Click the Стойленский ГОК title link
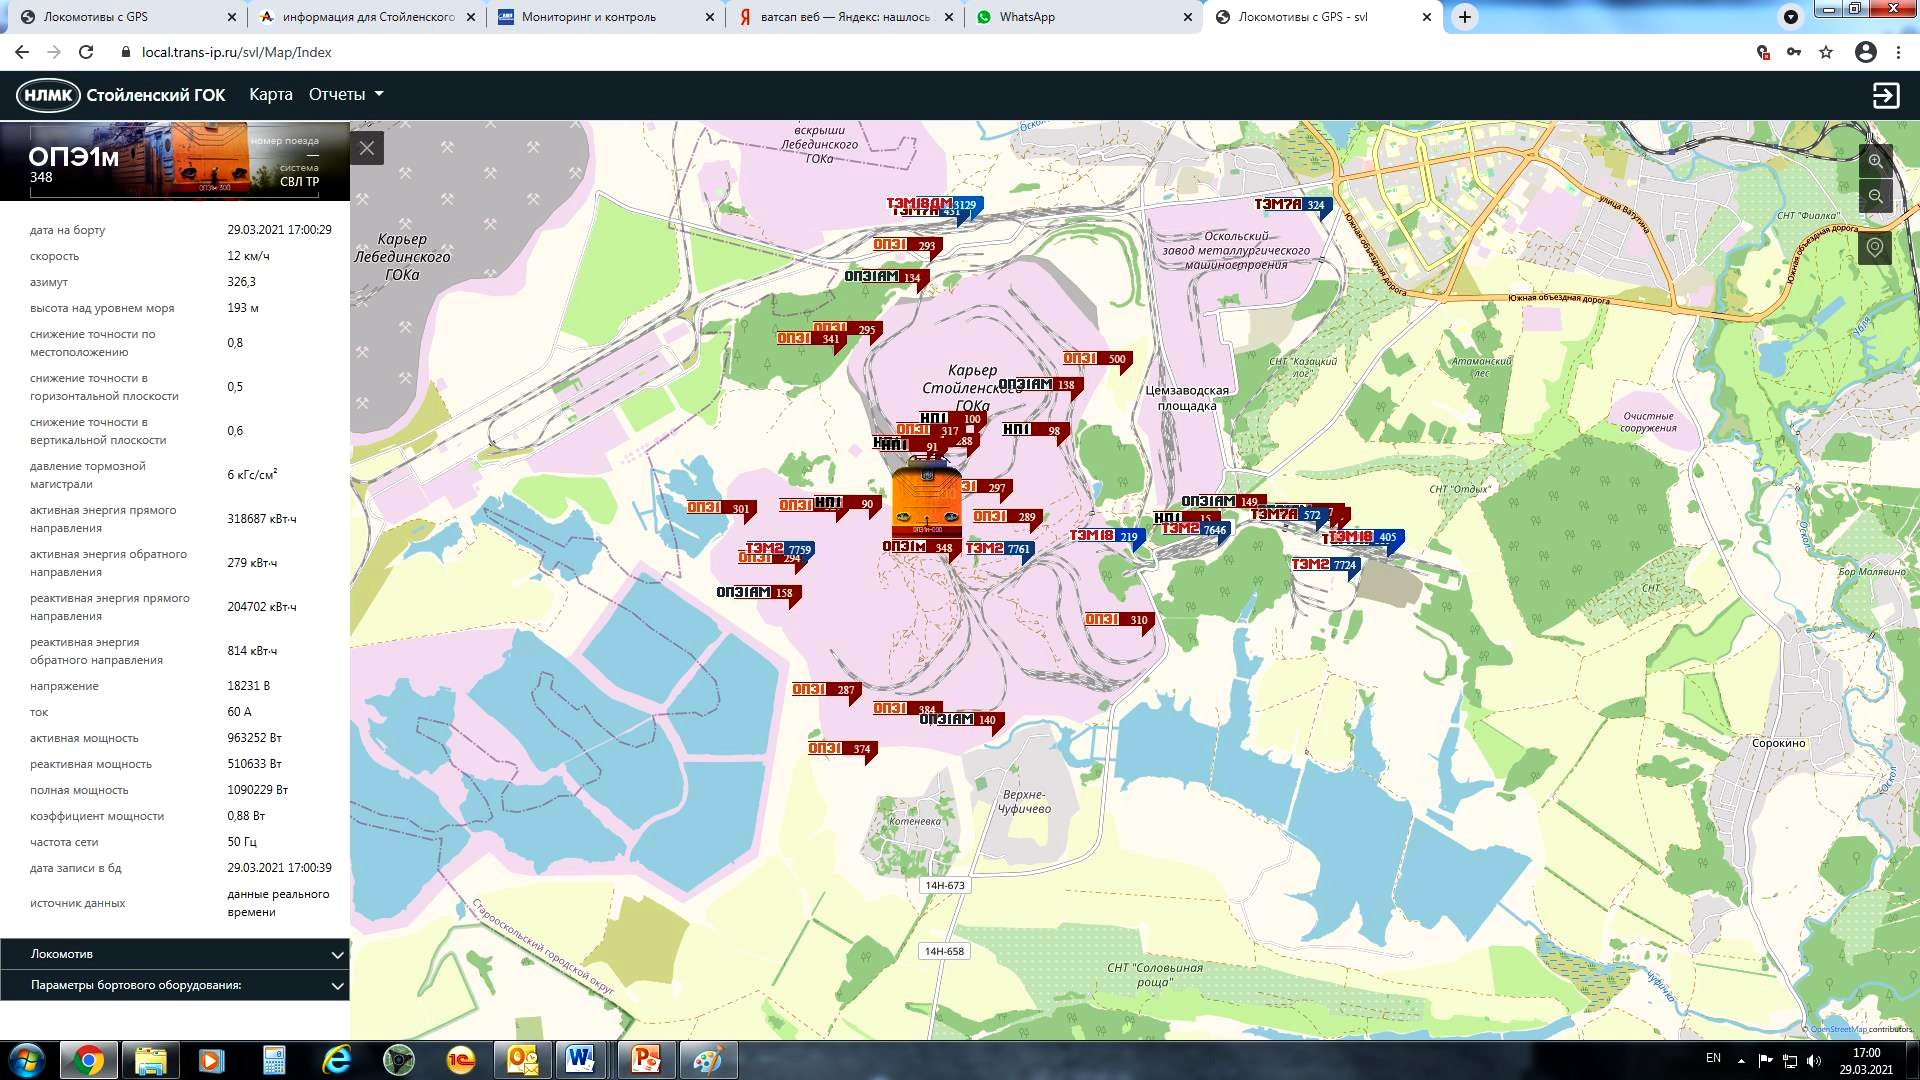 (156, 95)
